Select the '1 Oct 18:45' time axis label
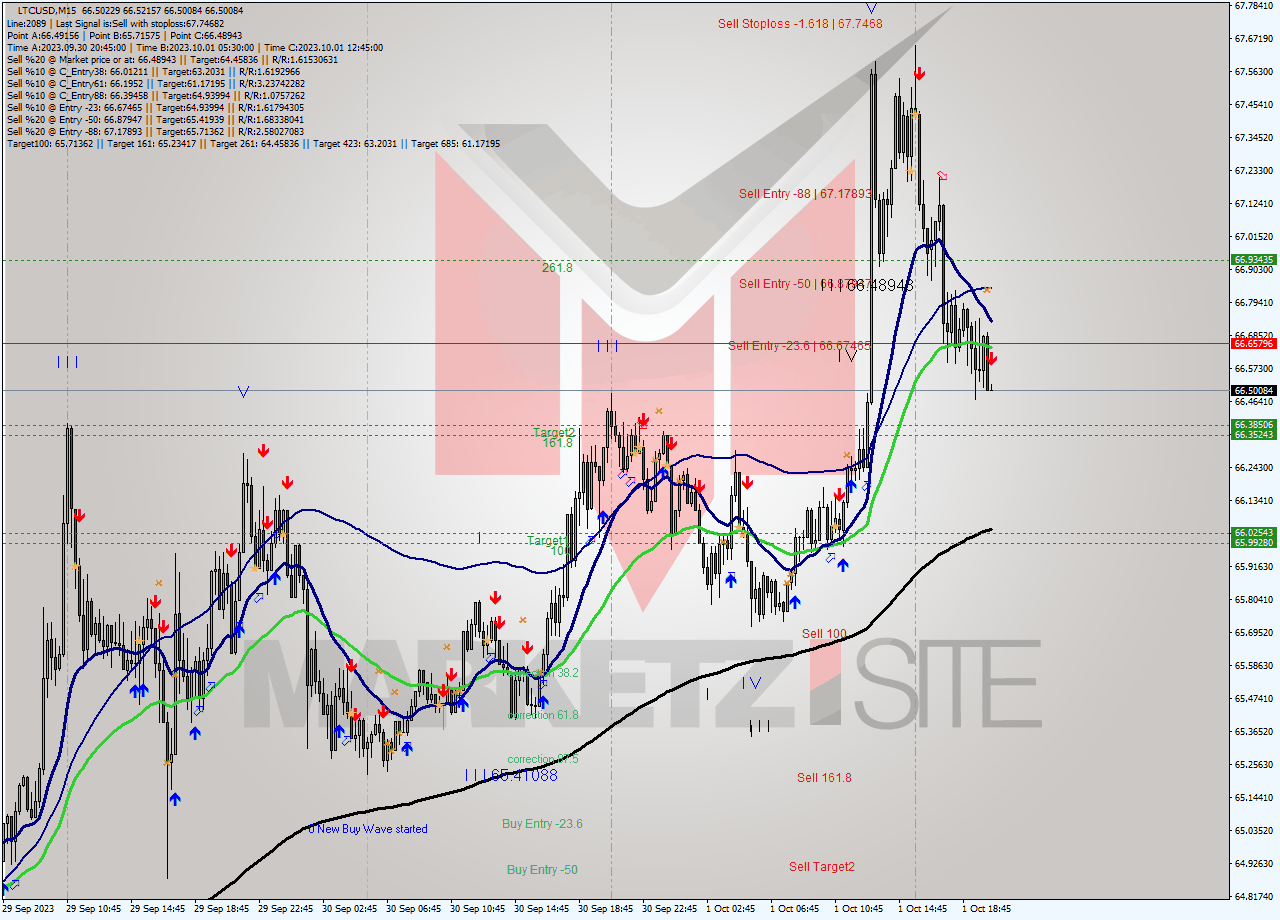This screenshot has height=920, width=1280. 987,909
